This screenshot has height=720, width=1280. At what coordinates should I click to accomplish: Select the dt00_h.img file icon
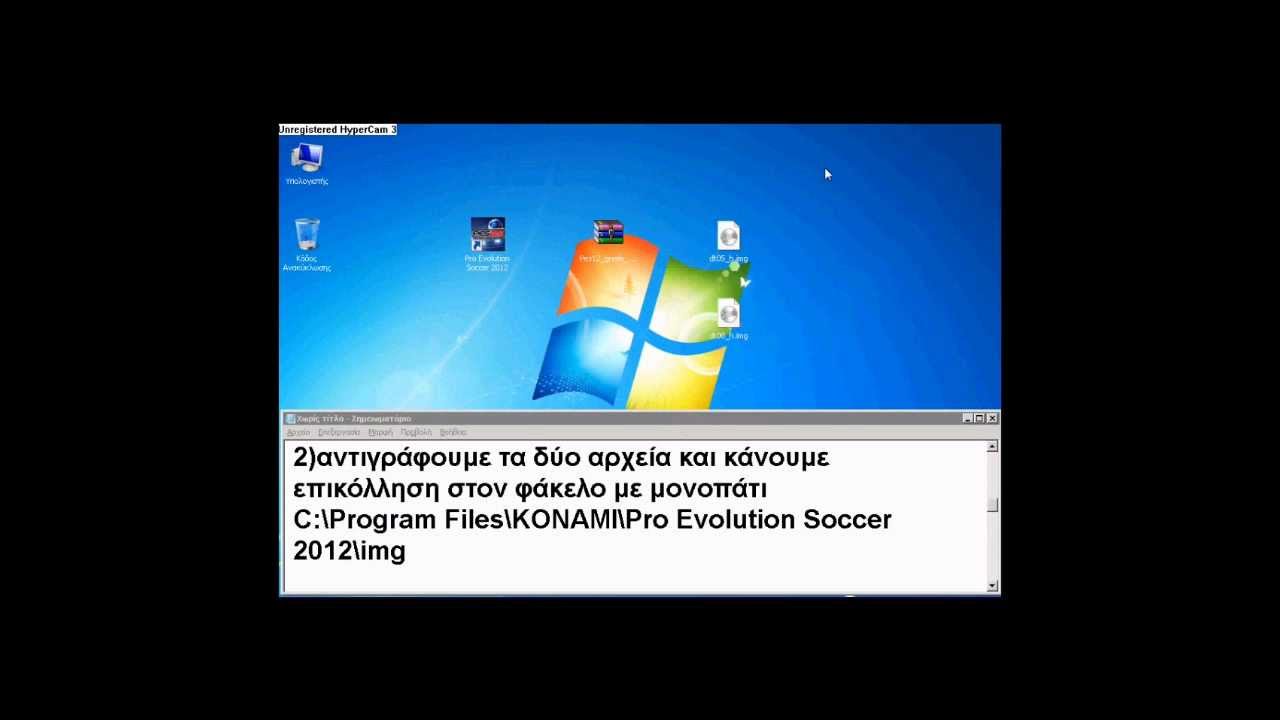[728, 319]
